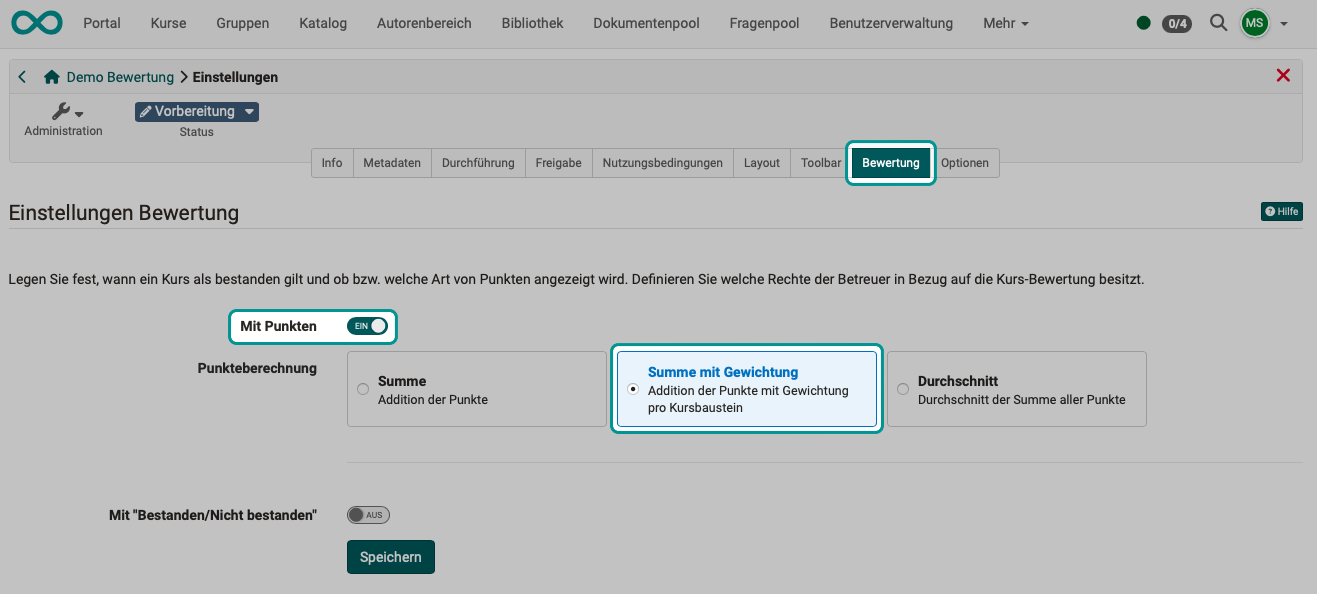Viewport: 1317px width, 594px height.
Task: Click the green status indicator dot
Action: pyautogui.click(x=1143, y=22)
